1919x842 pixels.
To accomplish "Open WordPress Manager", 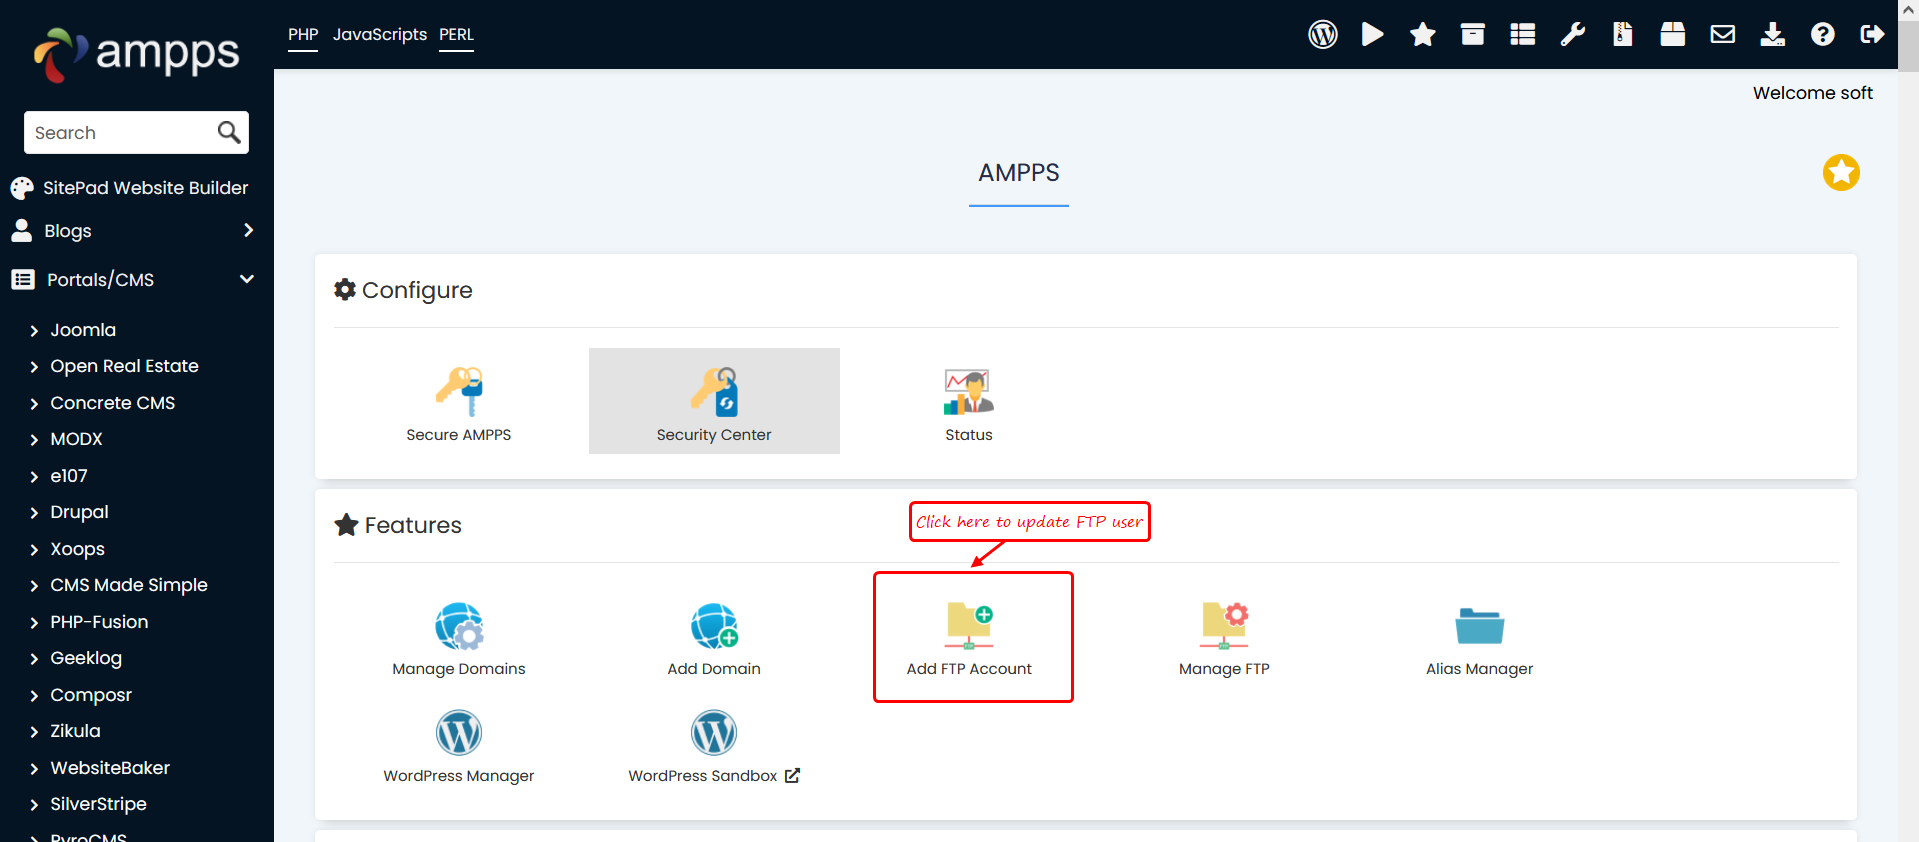I will pyautogui.click(x=459, y=746).
